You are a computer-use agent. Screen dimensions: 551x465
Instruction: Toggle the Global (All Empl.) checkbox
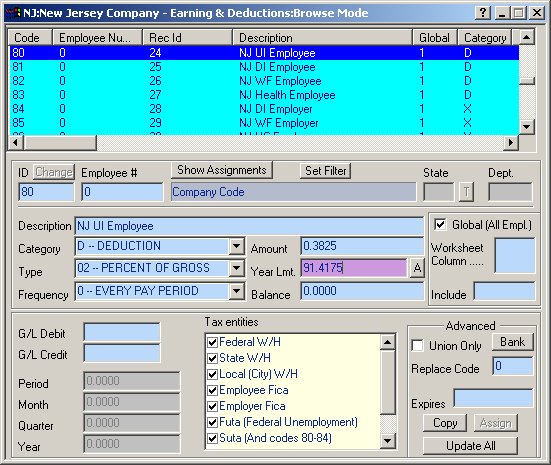coord(440,225)
